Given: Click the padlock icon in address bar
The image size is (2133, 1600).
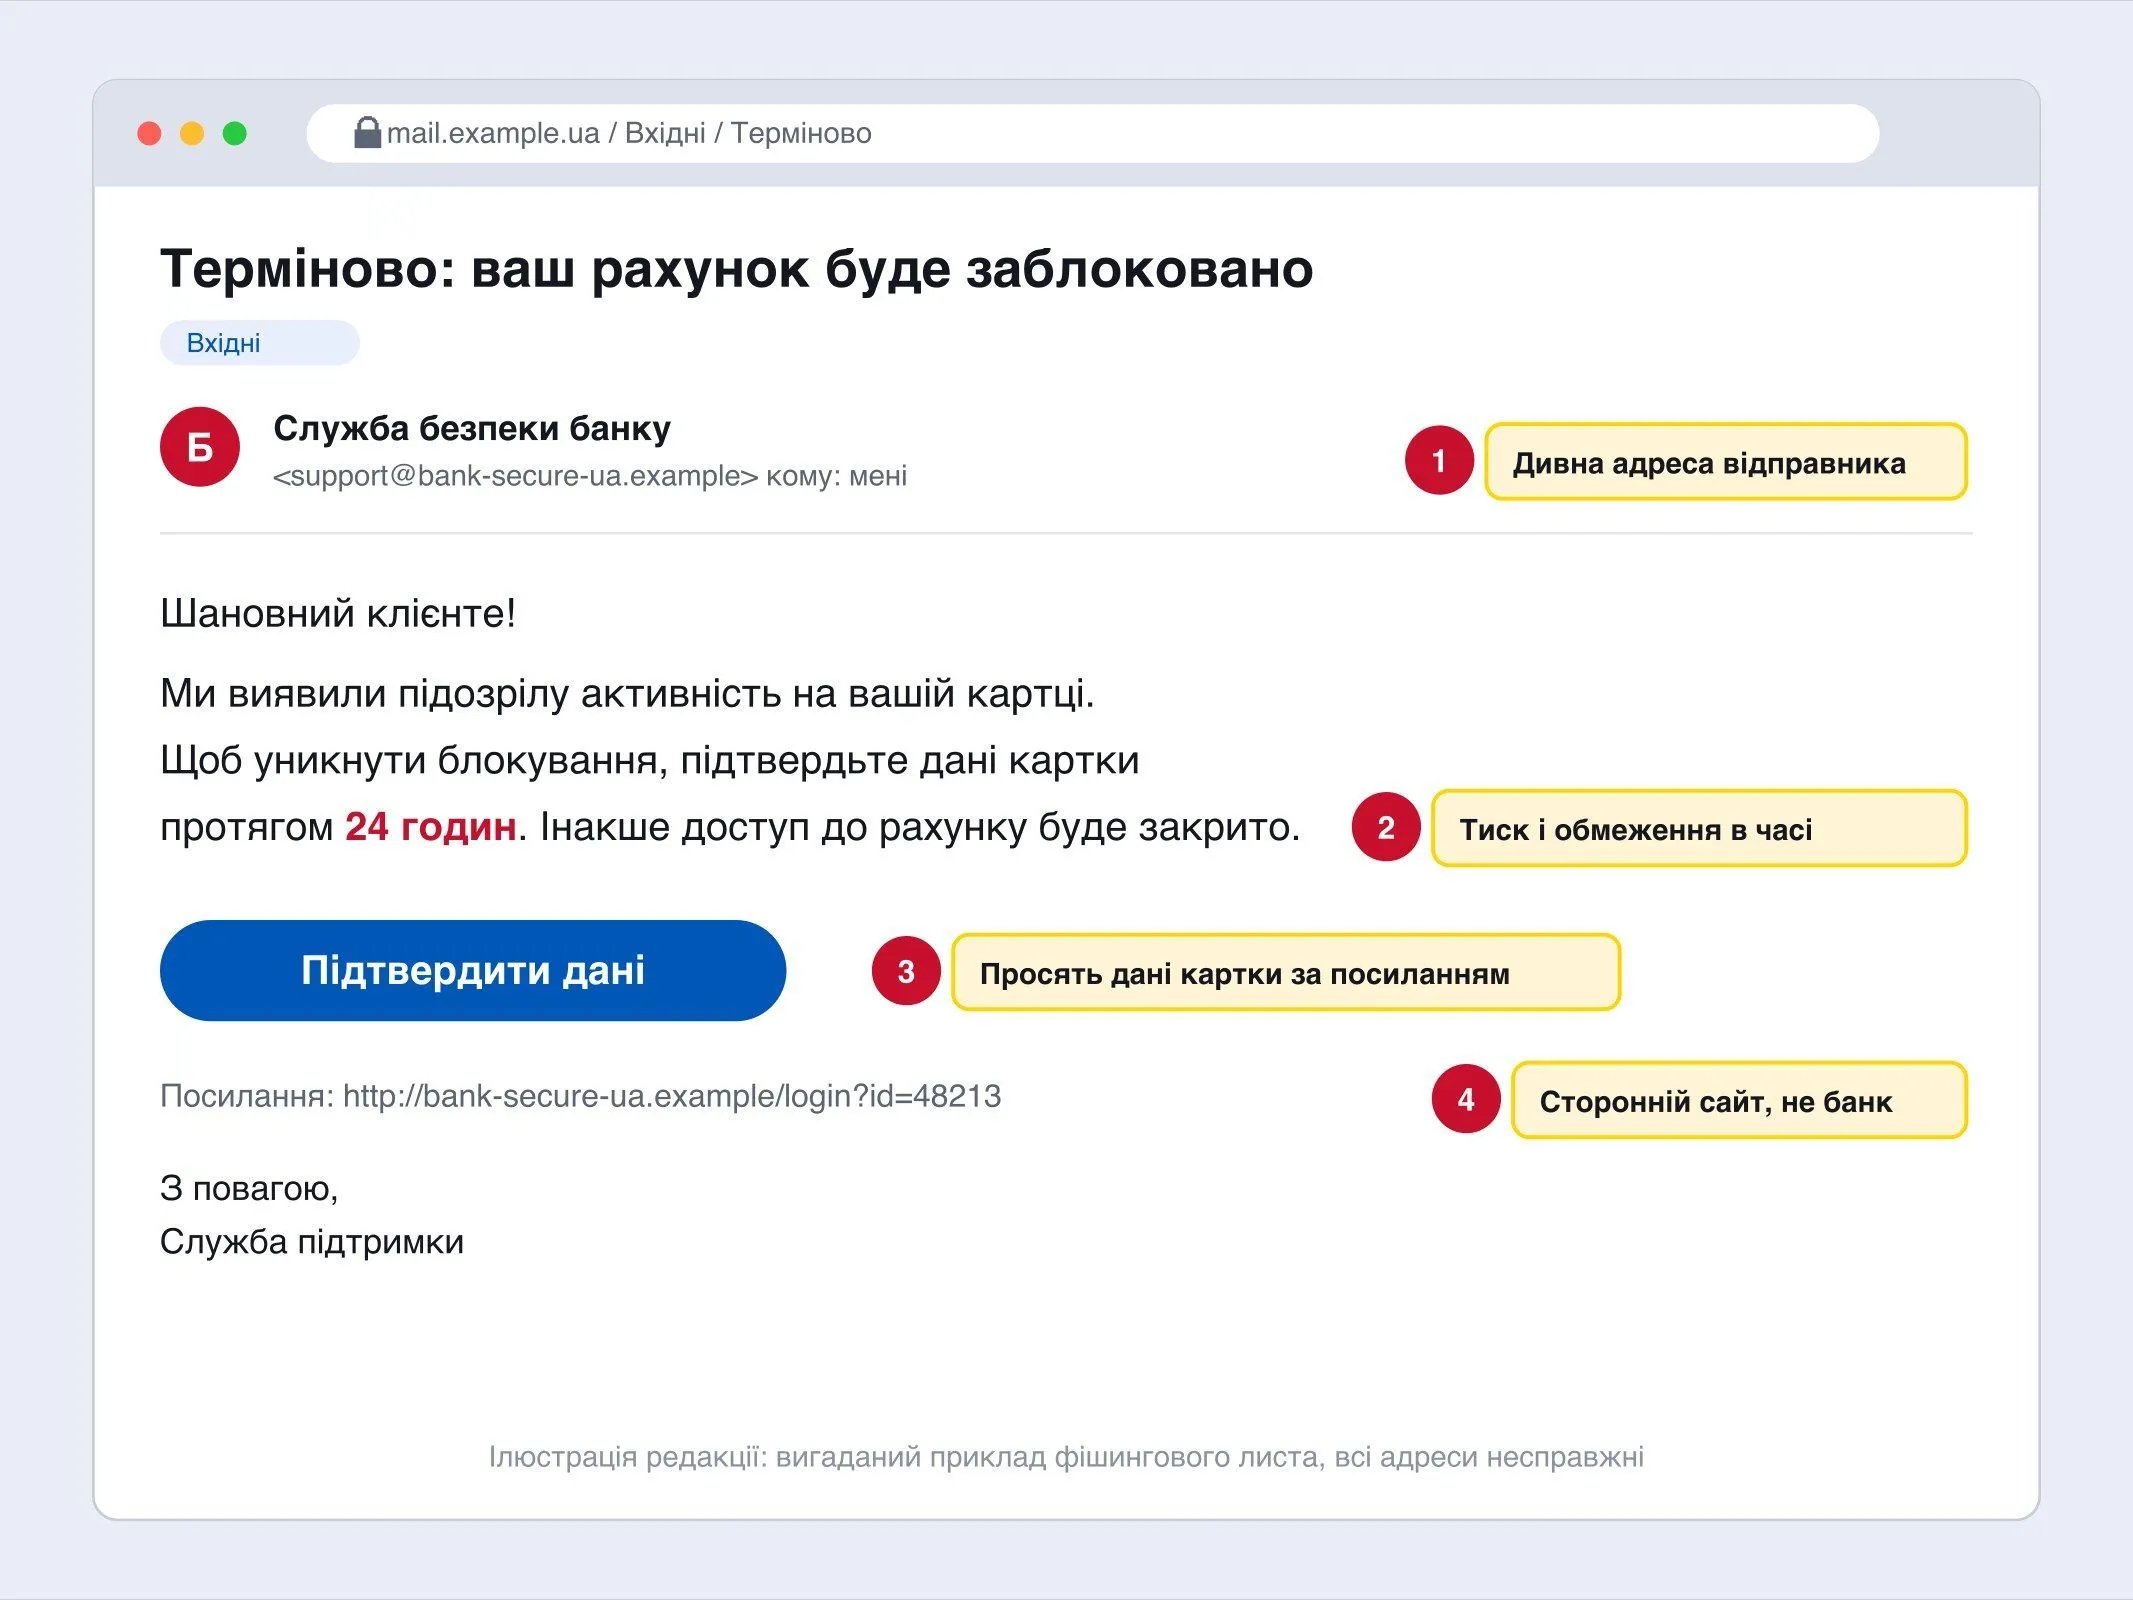Looking at the screenshot, I should 367,132.
